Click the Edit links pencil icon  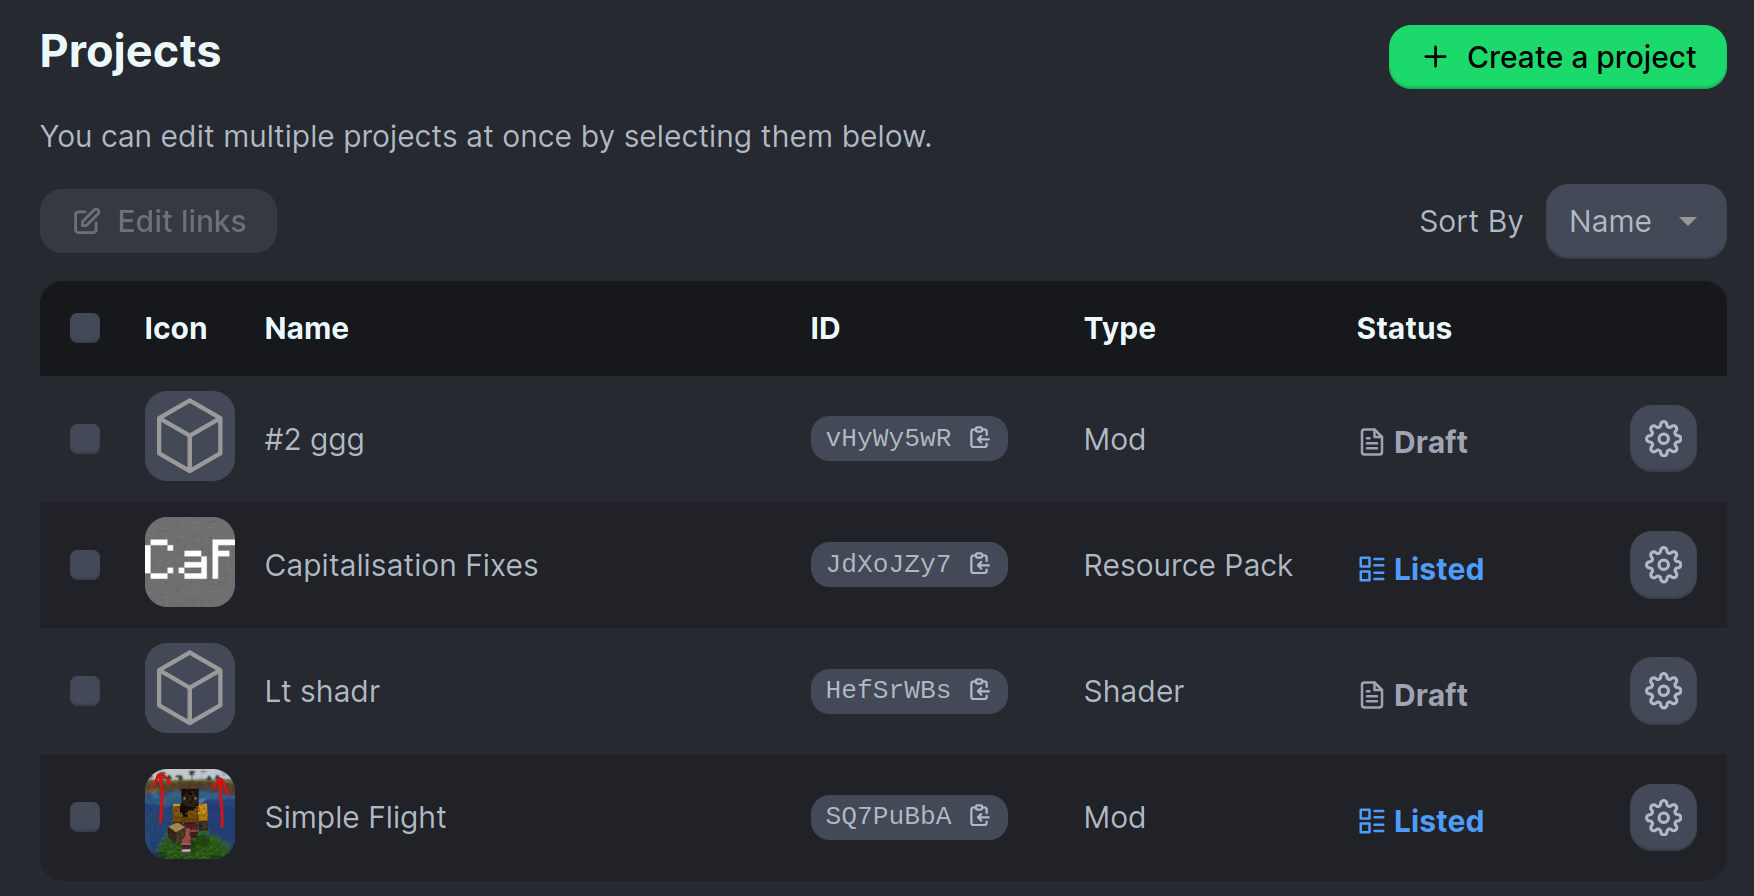pyautogui.click(x=87, y=221)
